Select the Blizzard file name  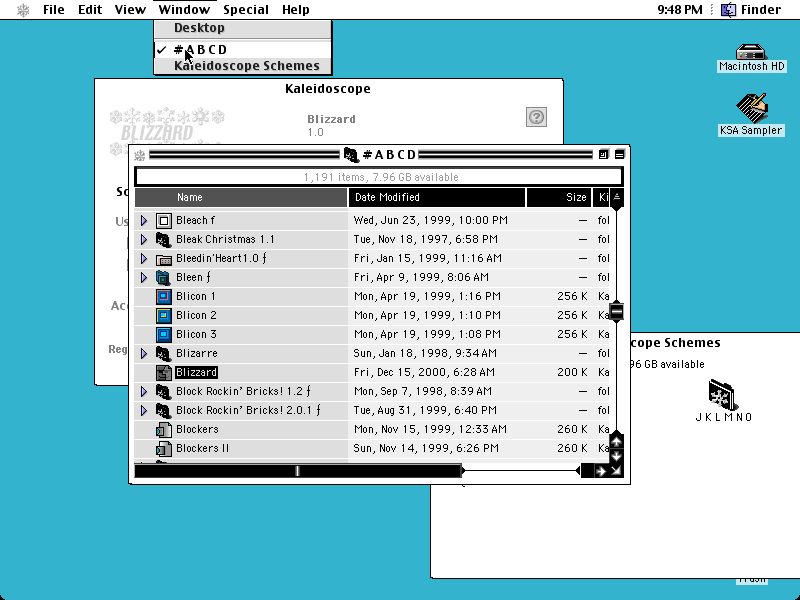(196, 372)
